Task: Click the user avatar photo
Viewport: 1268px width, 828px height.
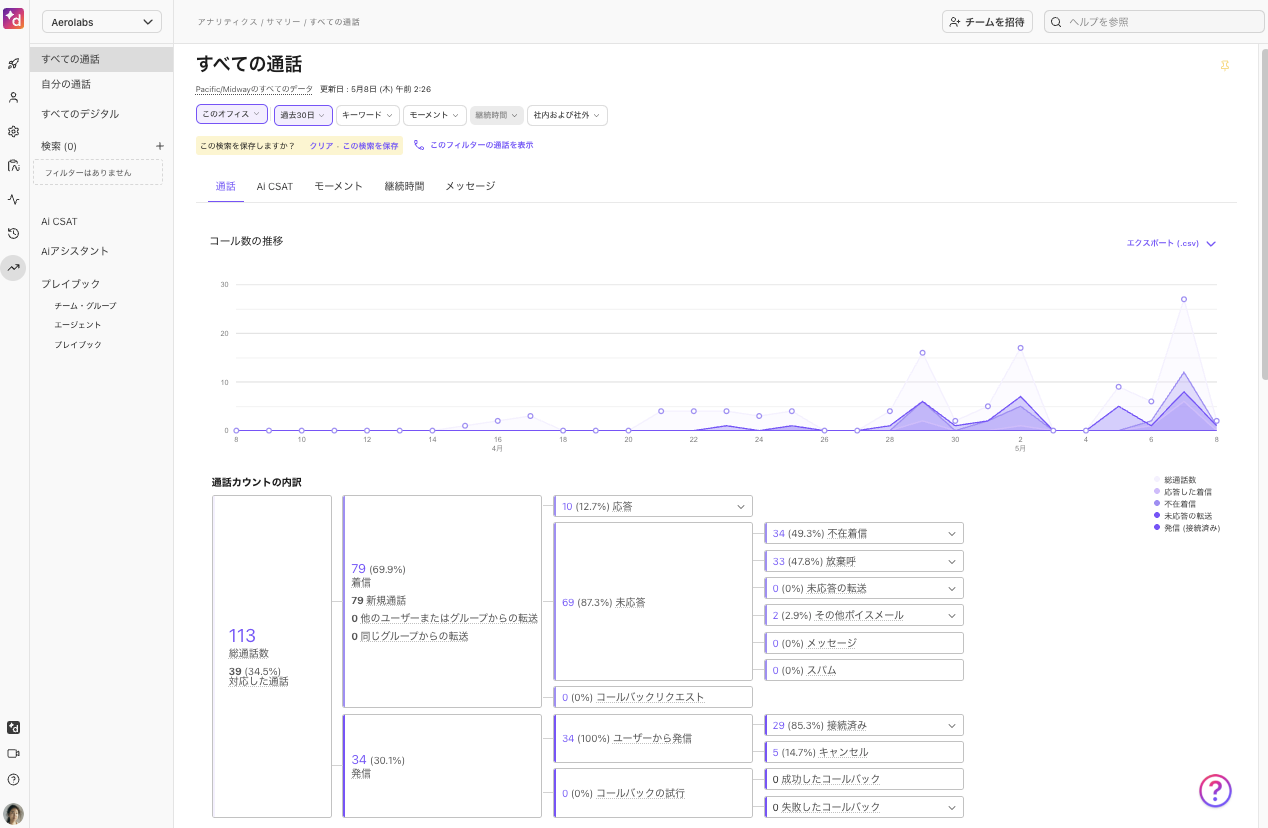Action: click(x=14, y=813)
